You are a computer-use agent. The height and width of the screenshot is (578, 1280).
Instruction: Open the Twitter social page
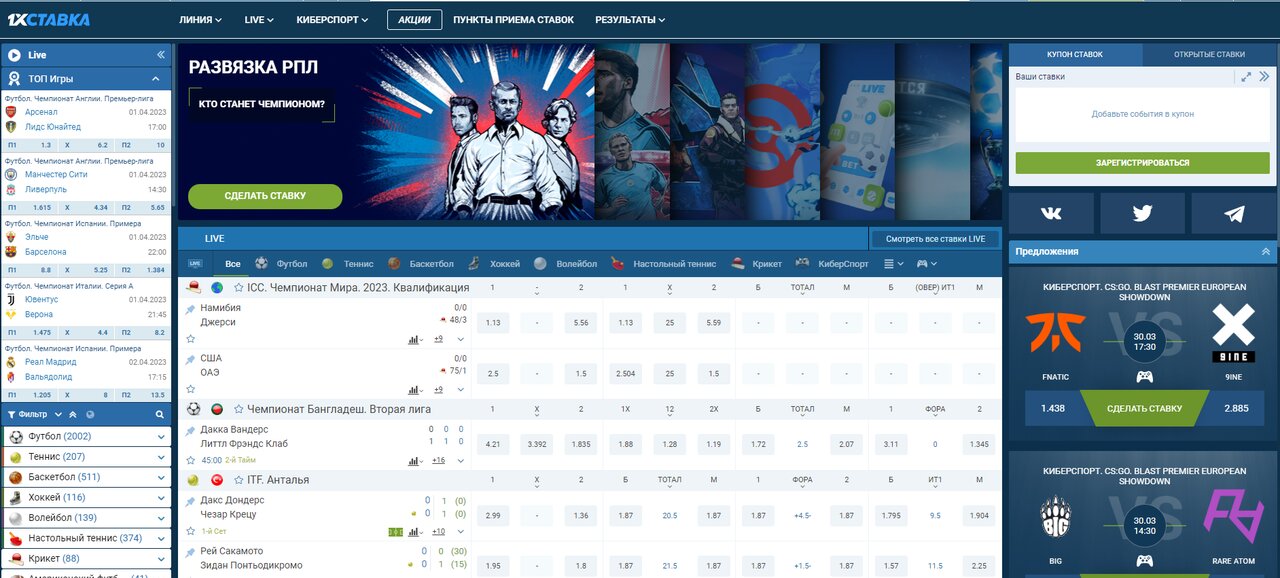click(x=1143, y=213)
